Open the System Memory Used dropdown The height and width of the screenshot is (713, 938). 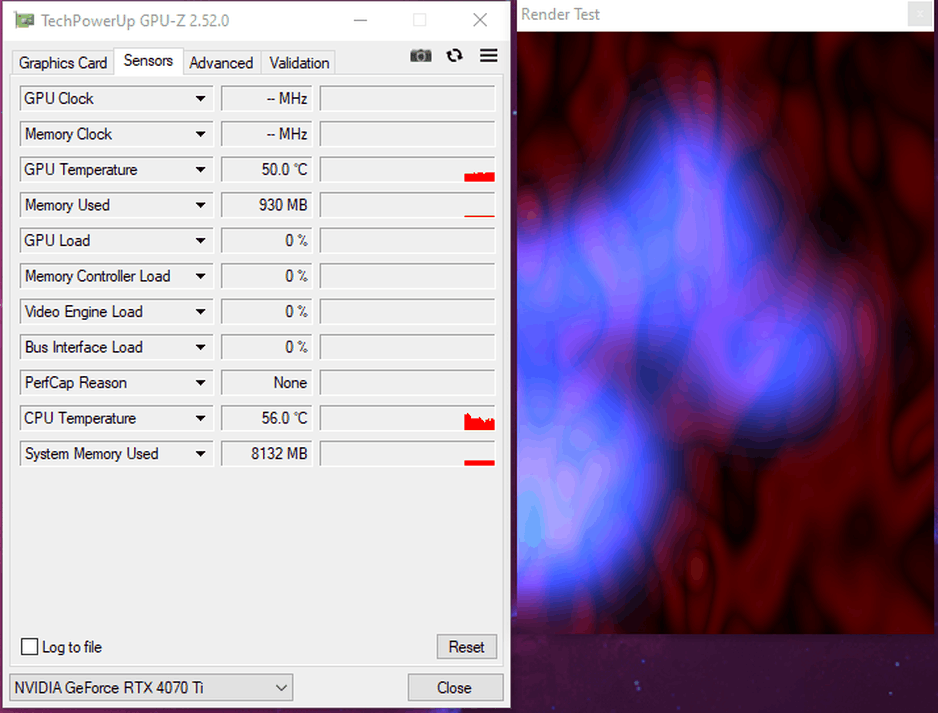200,454
